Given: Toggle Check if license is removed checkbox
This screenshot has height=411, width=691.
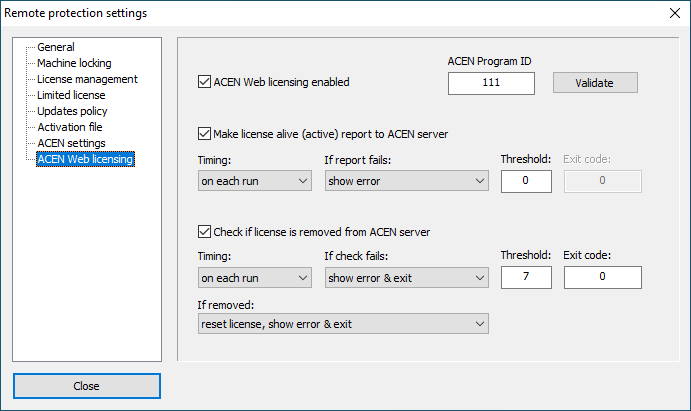Looking at the screenshot, I should [x=204, y=232].
